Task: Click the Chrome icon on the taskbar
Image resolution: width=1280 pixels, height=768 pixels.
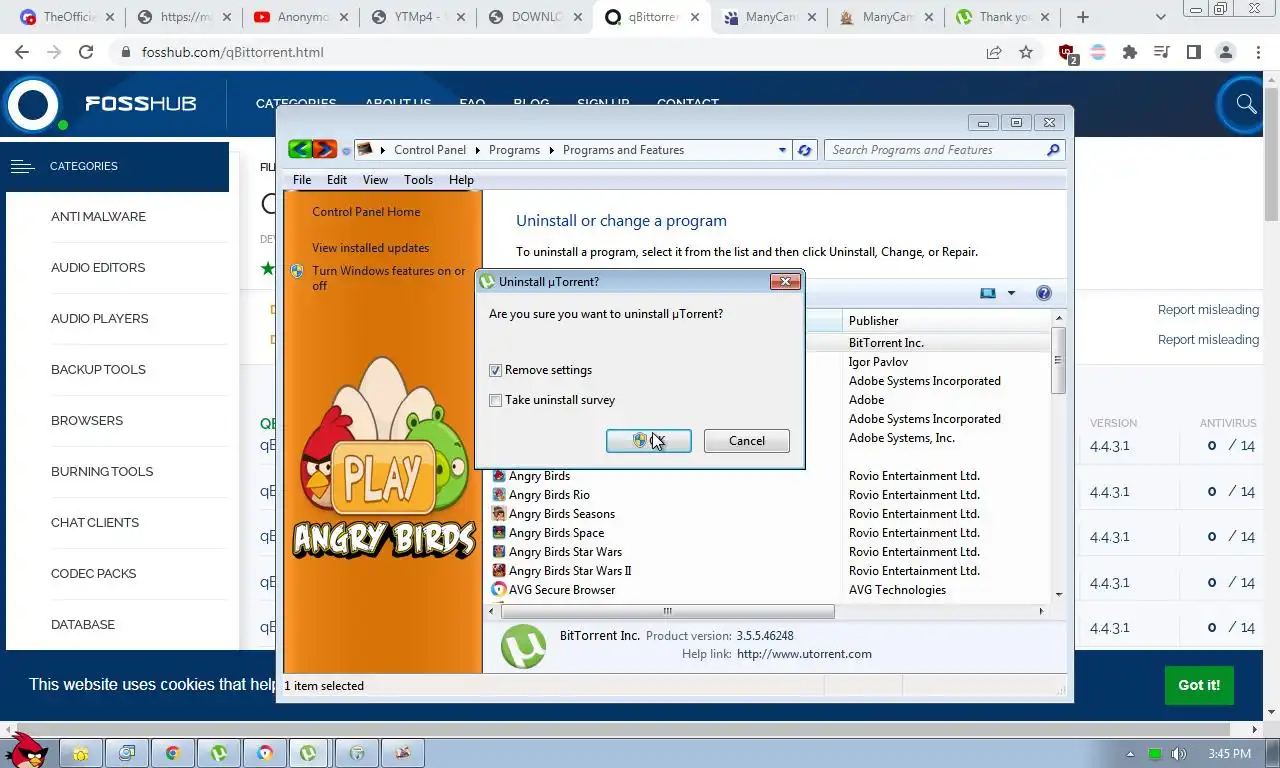Action: tap(172, 753)
